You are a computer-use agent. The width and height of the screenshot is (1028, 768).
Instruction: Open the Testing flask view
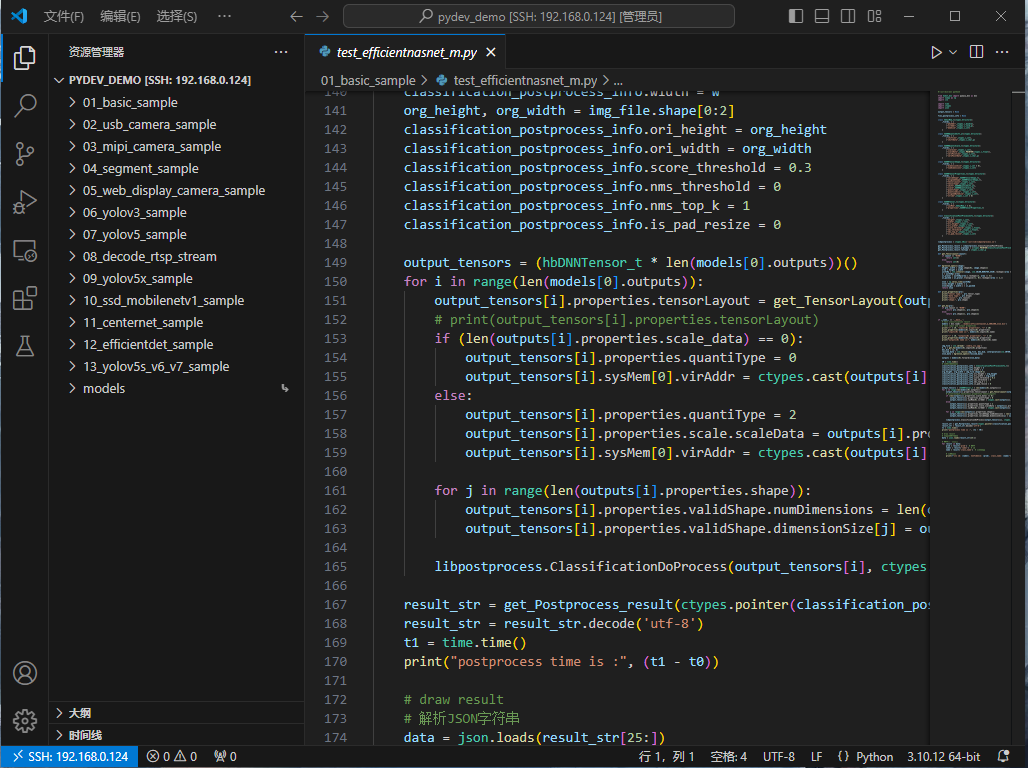click(25, 346)
